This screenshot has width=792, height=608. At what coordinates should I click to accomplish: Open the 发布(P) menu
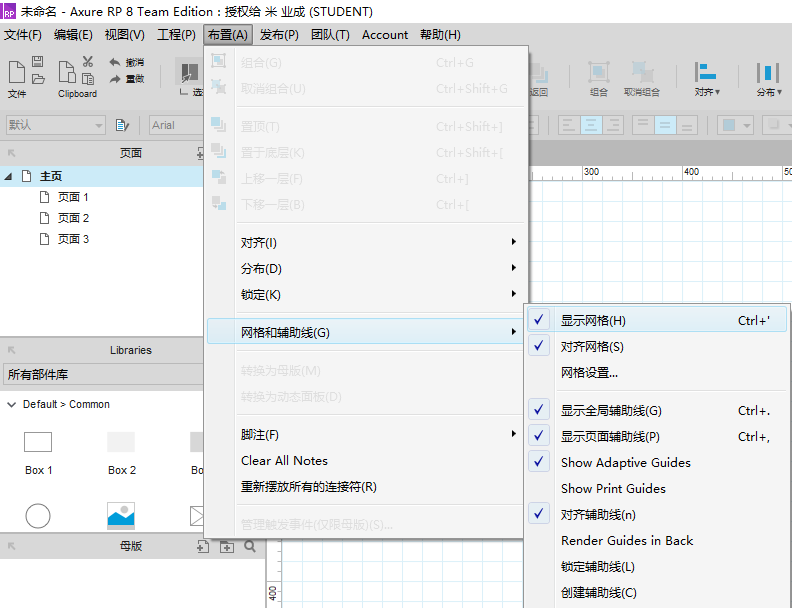(279, 35)
